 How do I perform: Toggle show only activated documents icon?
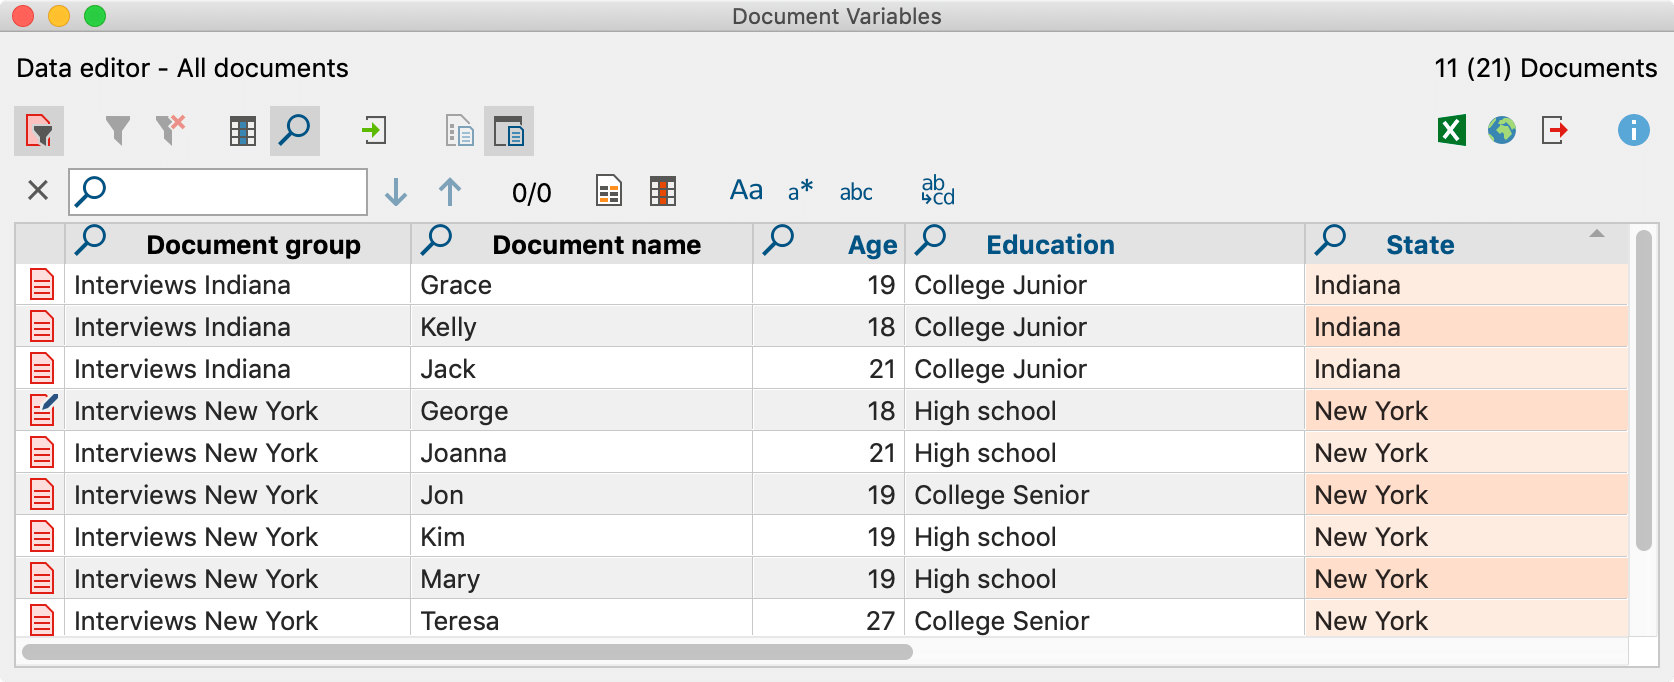click(39, 131)
